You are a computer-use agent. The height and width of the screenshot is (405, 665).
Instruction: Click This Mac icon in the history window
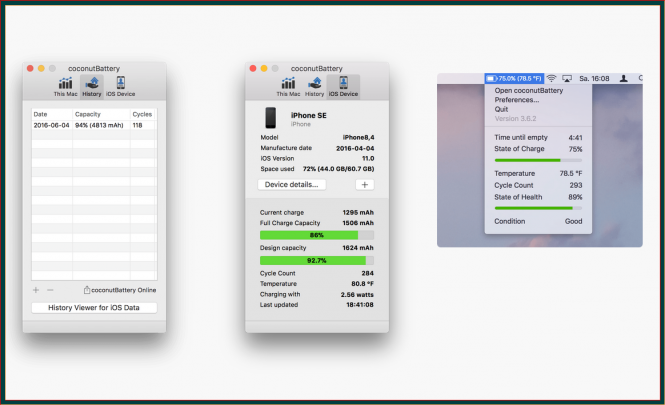point(65,86)
